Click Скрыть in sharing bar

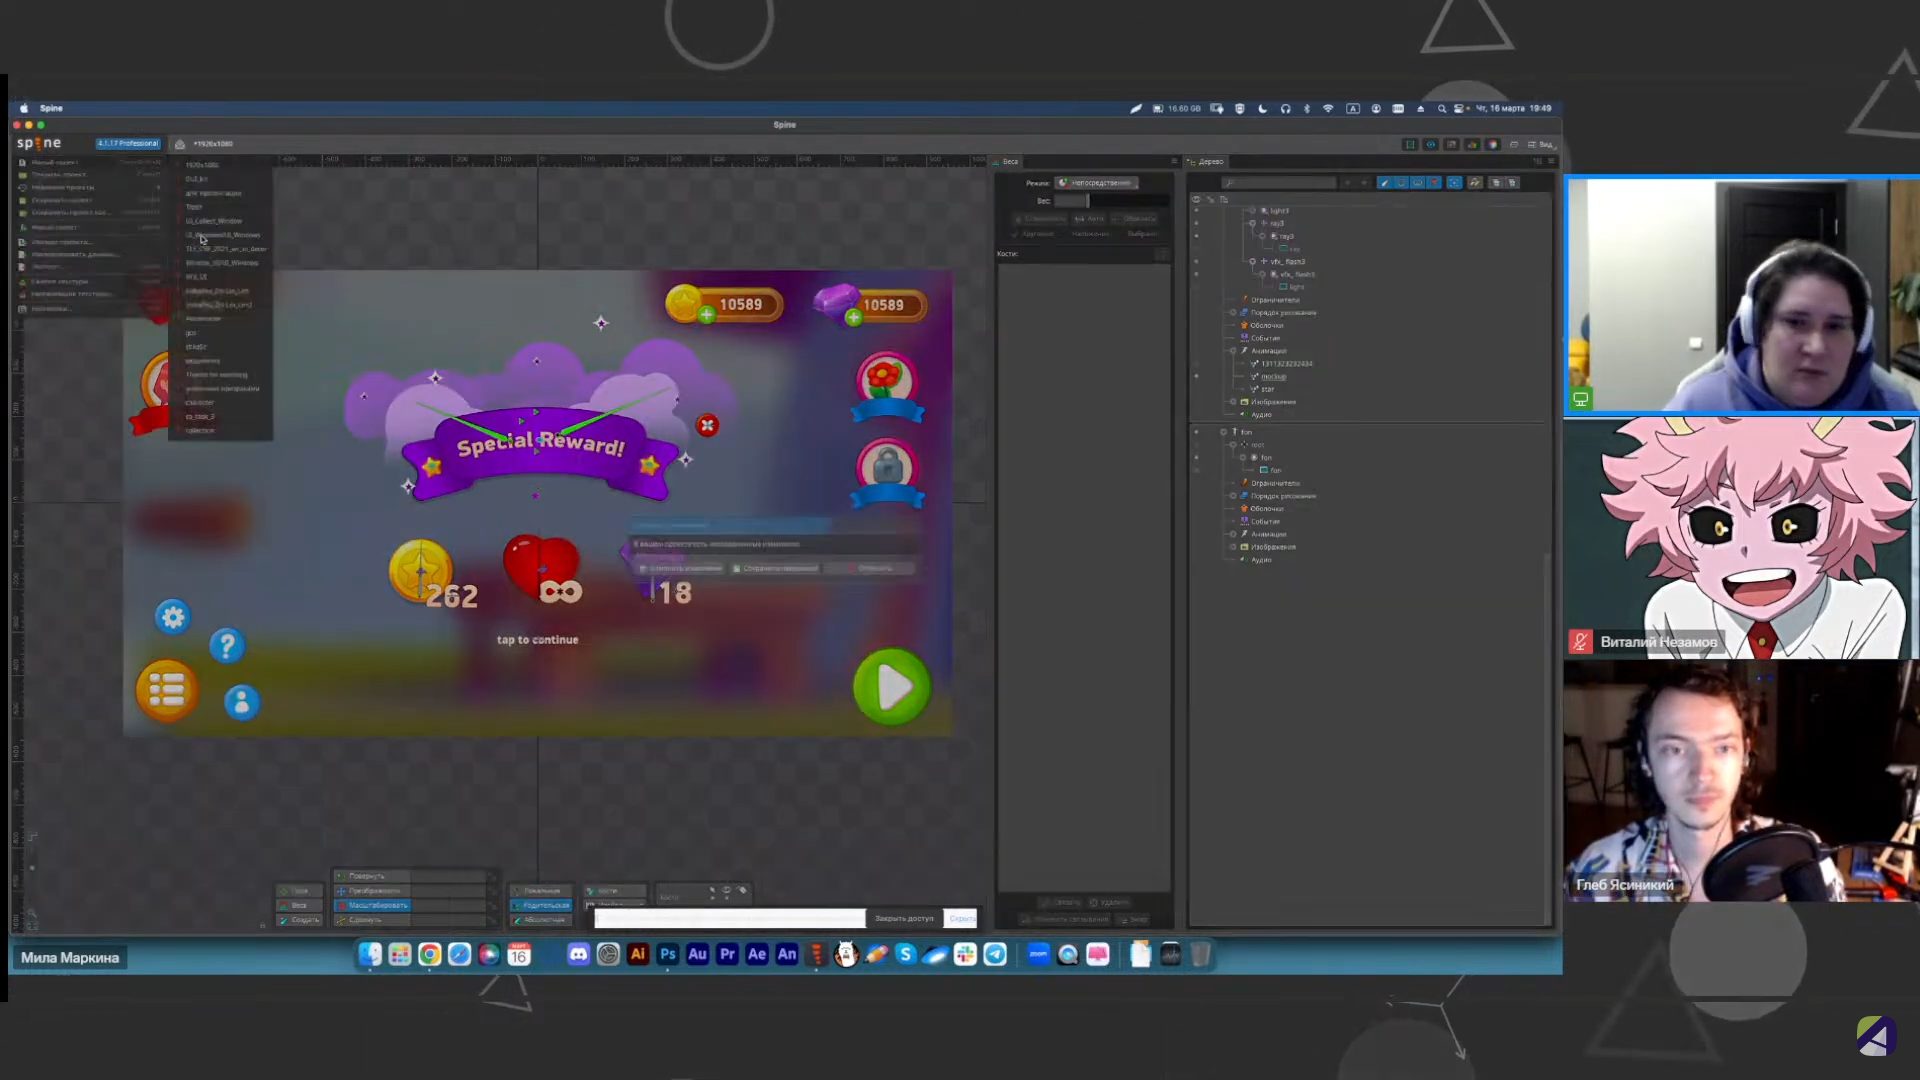[x=961, y=918]
